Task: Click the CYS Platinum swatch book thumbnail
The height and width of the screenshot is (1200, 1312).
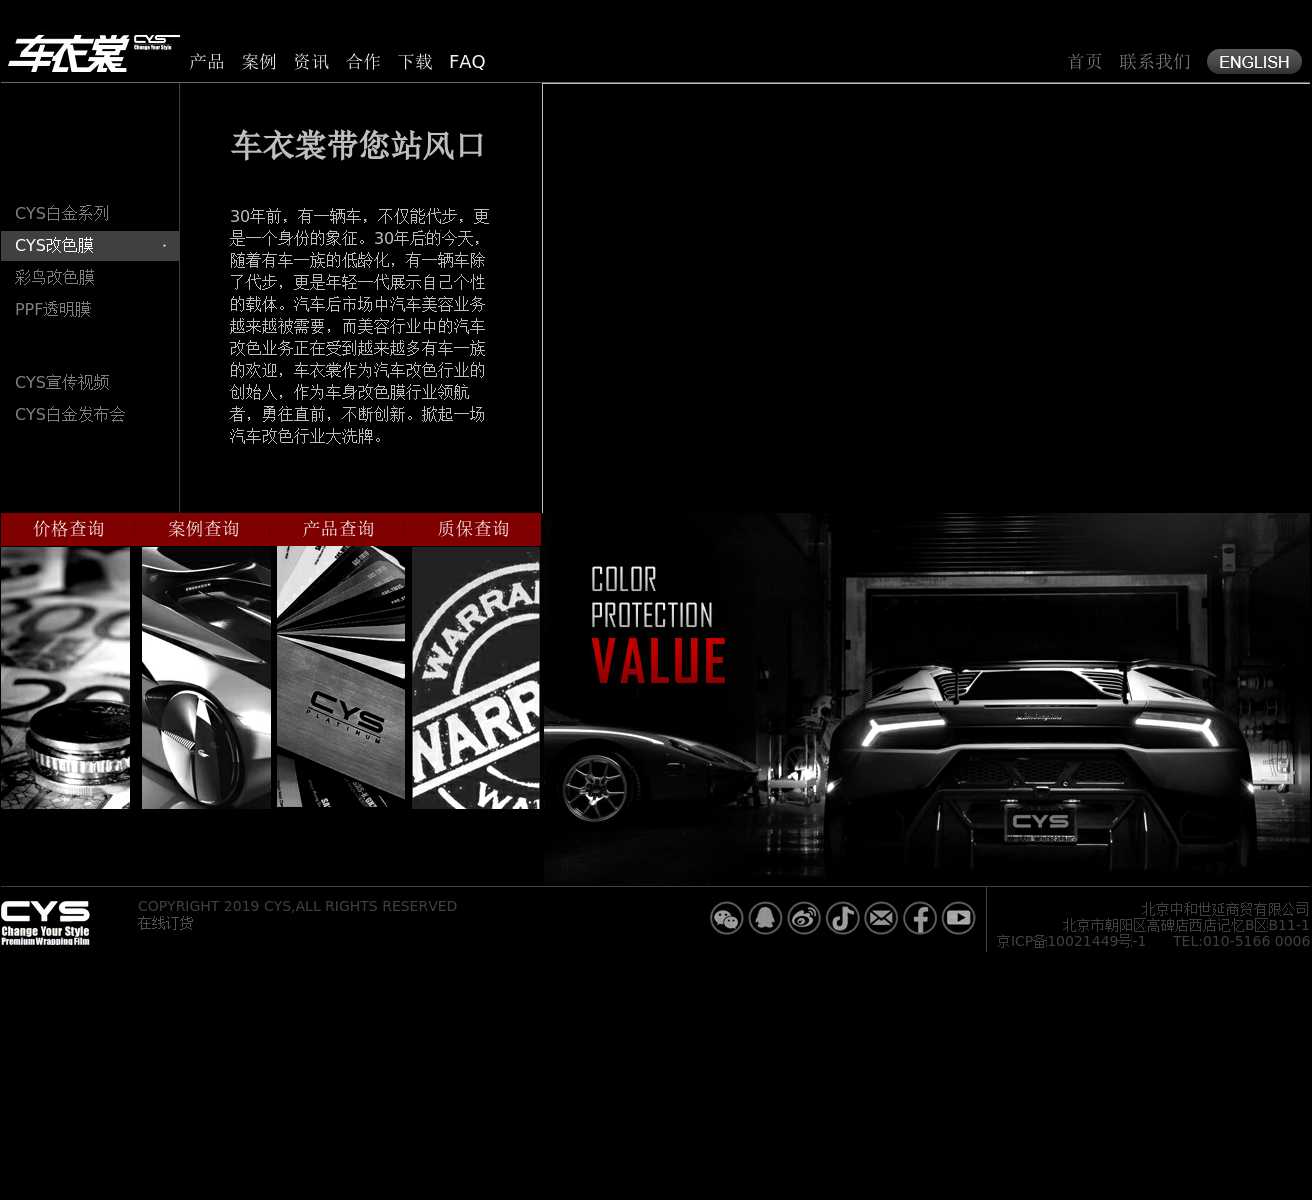Action: coord(341,677)
